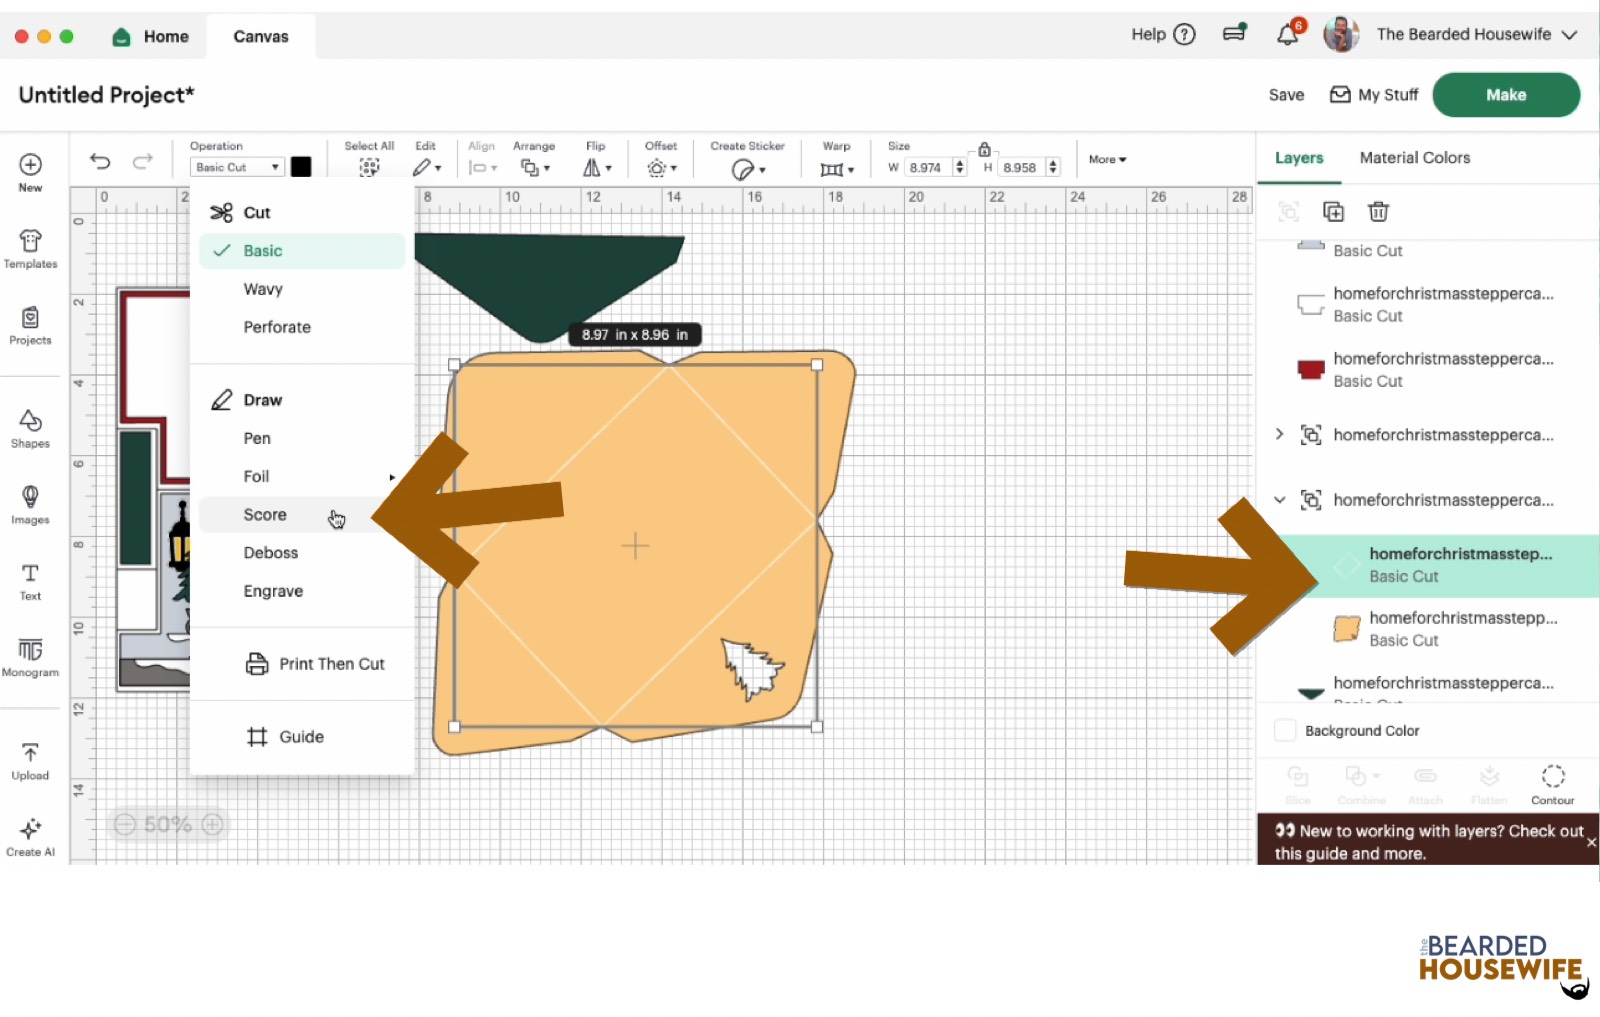Image resolution: width=1600 pixels, height=1017 pixels.
Task: Click the width size input field
Action: [x=927, y=168]
